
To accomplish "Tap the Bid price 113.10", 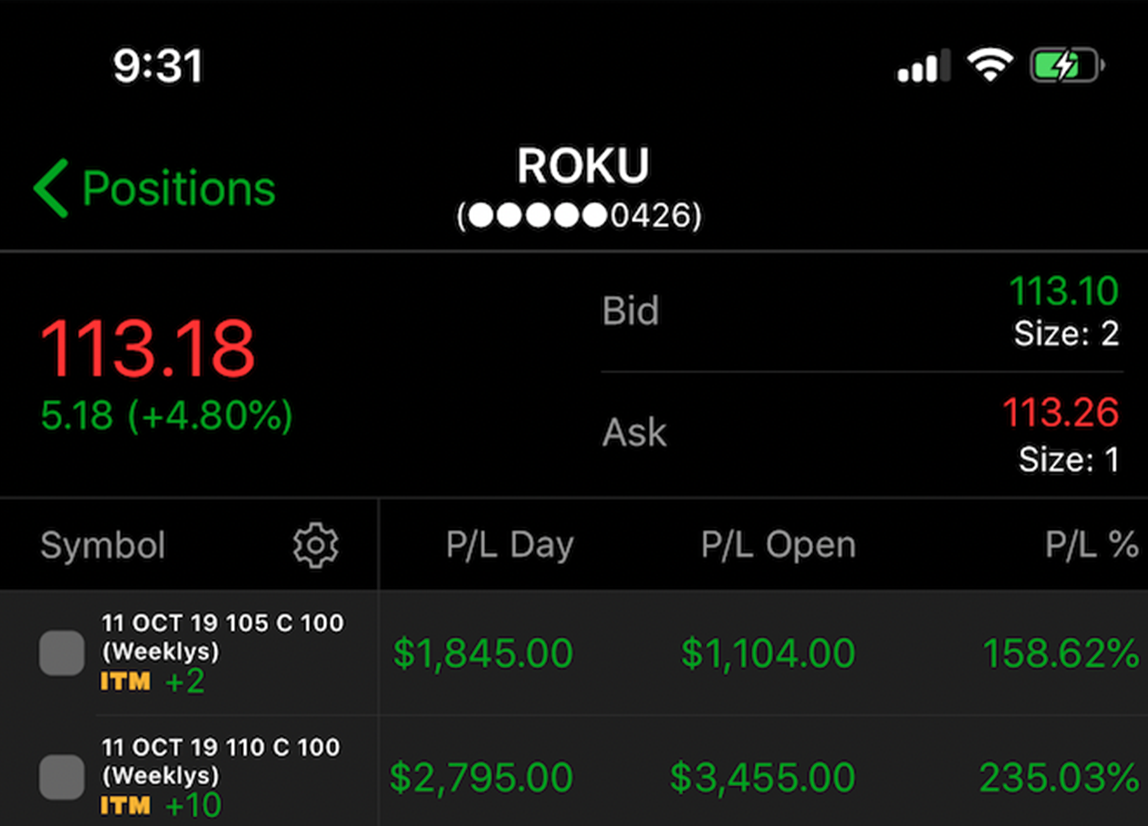I will coord(1064,291).
